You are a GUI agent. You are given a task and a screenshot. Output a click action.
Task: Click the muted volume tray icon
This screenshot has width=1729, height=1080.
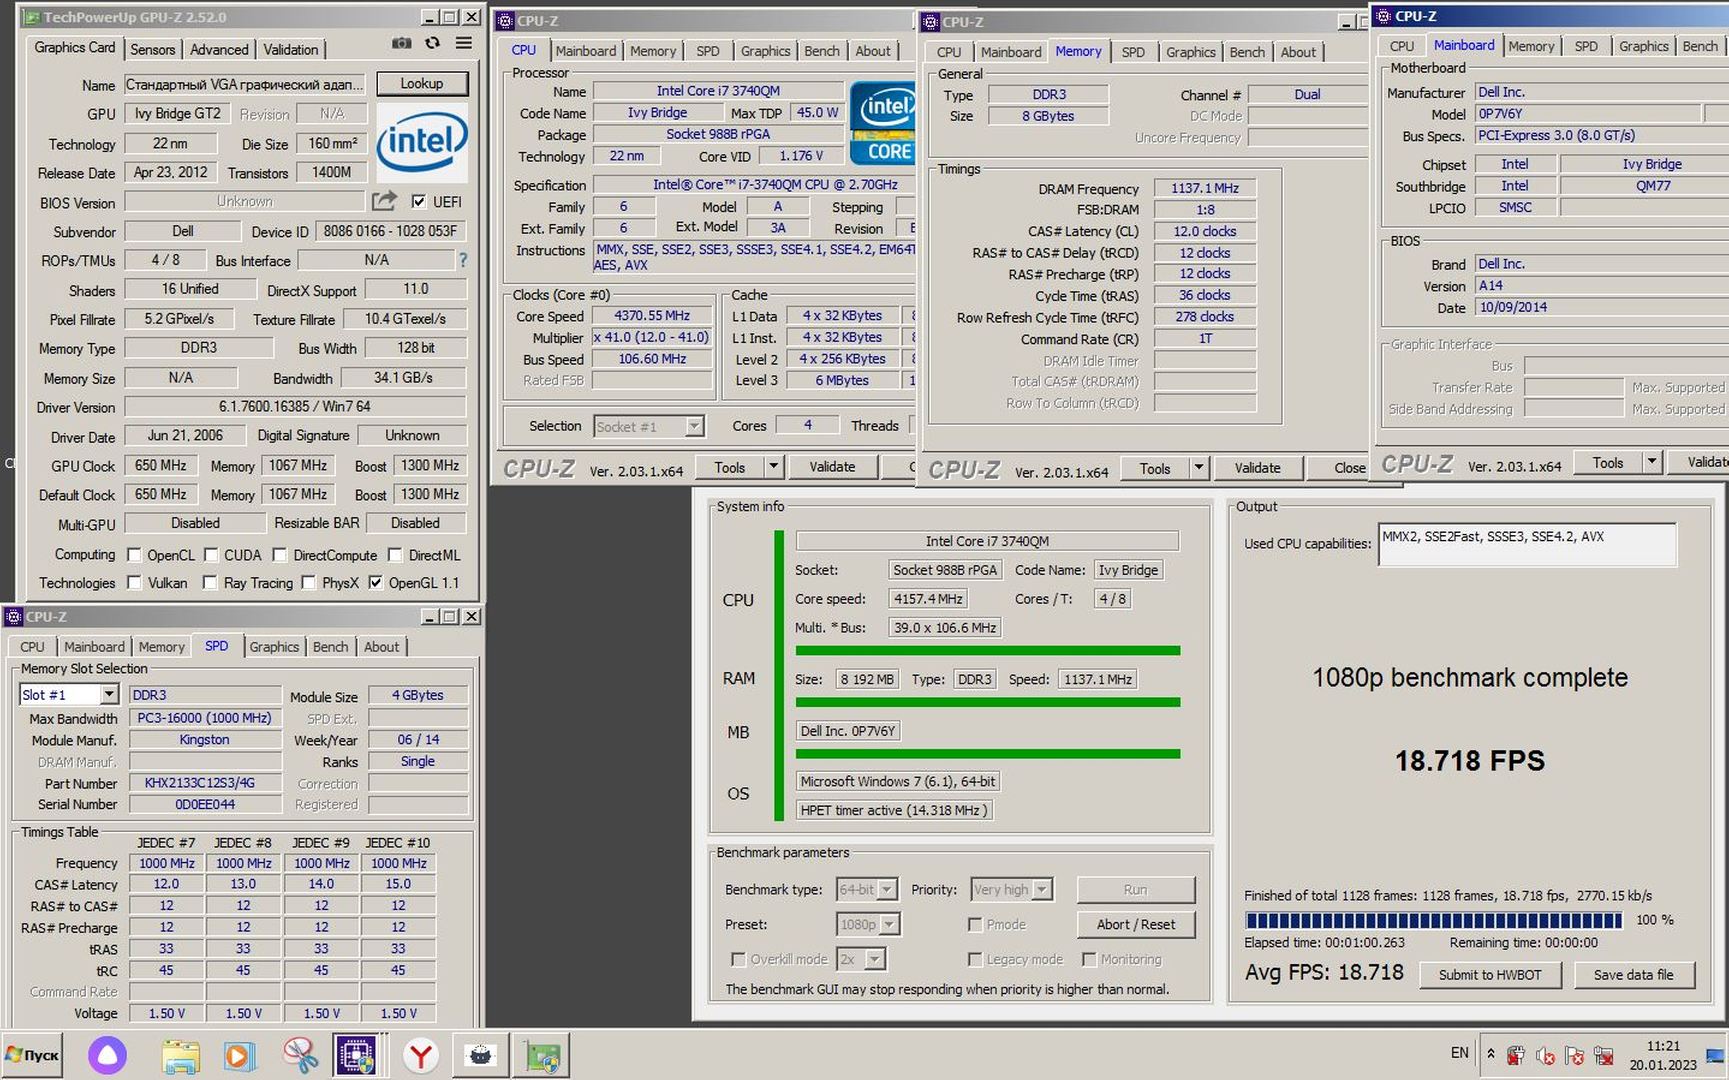tap(1545, 1055)
